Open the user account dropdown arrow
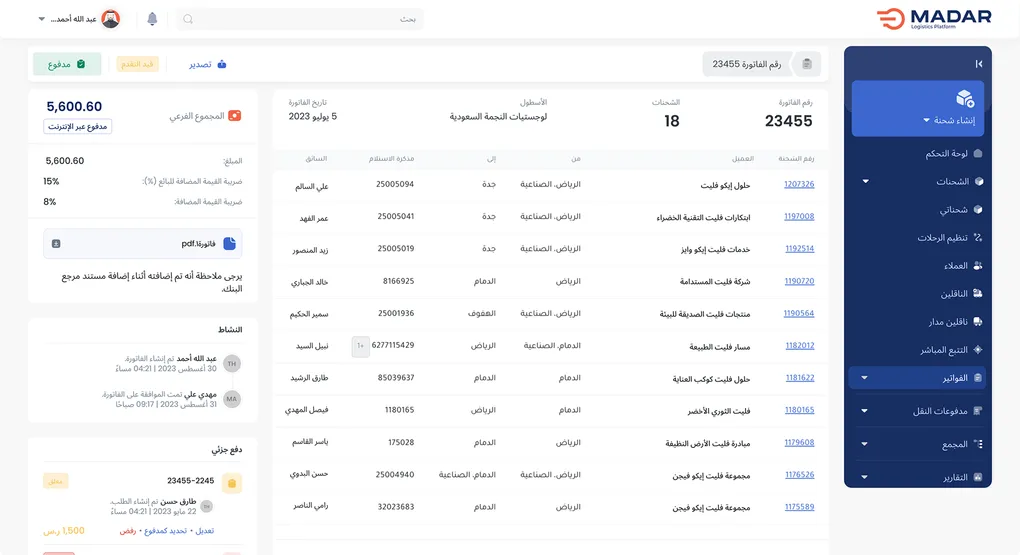The height and width of the screenshot is (555, 1020). point(42,19)
